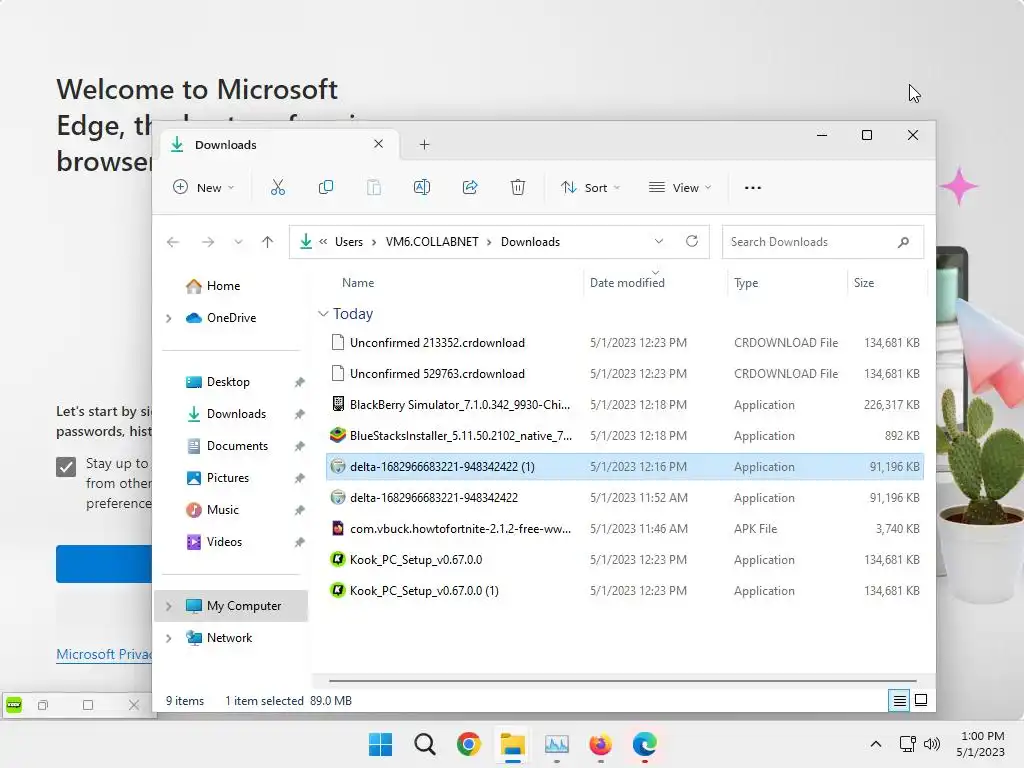1024x768 pixels.
Task: Sort by the Date modified column header
Action: pos(627,283)
